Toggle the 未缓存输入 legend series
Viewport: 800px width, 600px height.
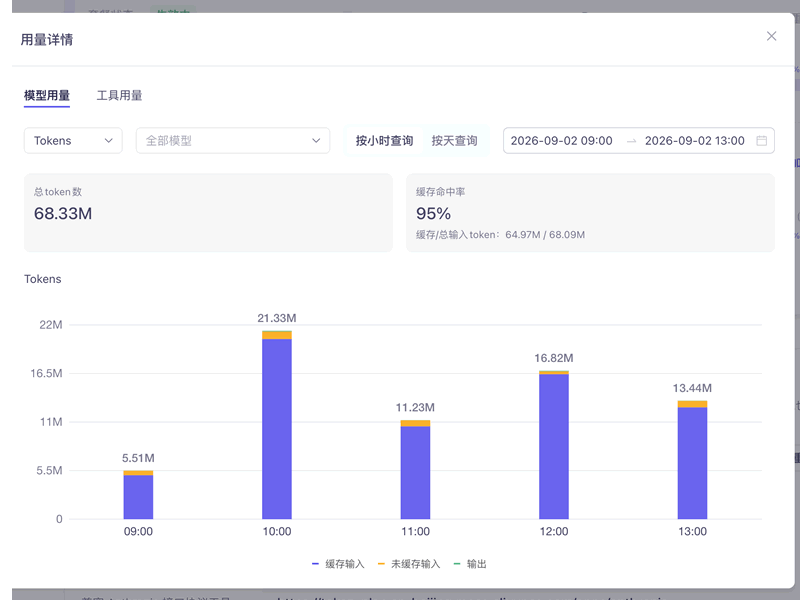[x=409, y=564]
